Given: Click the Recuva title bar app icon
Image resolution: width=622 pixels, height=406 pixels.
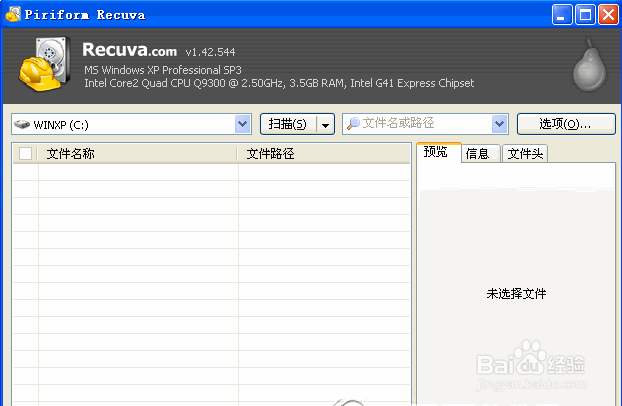Looking at the screenshot, I should tap(13, 14).
